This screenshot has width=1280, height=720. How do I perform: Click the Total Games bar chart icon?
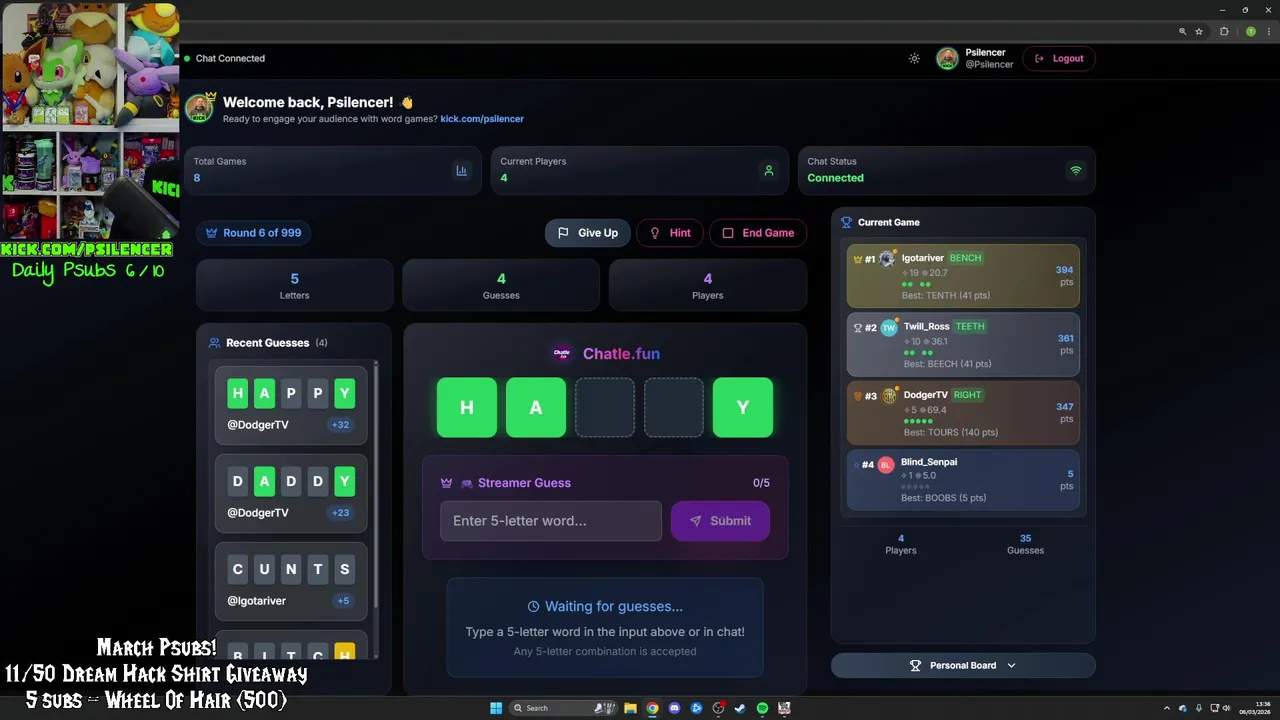point(461,170)
